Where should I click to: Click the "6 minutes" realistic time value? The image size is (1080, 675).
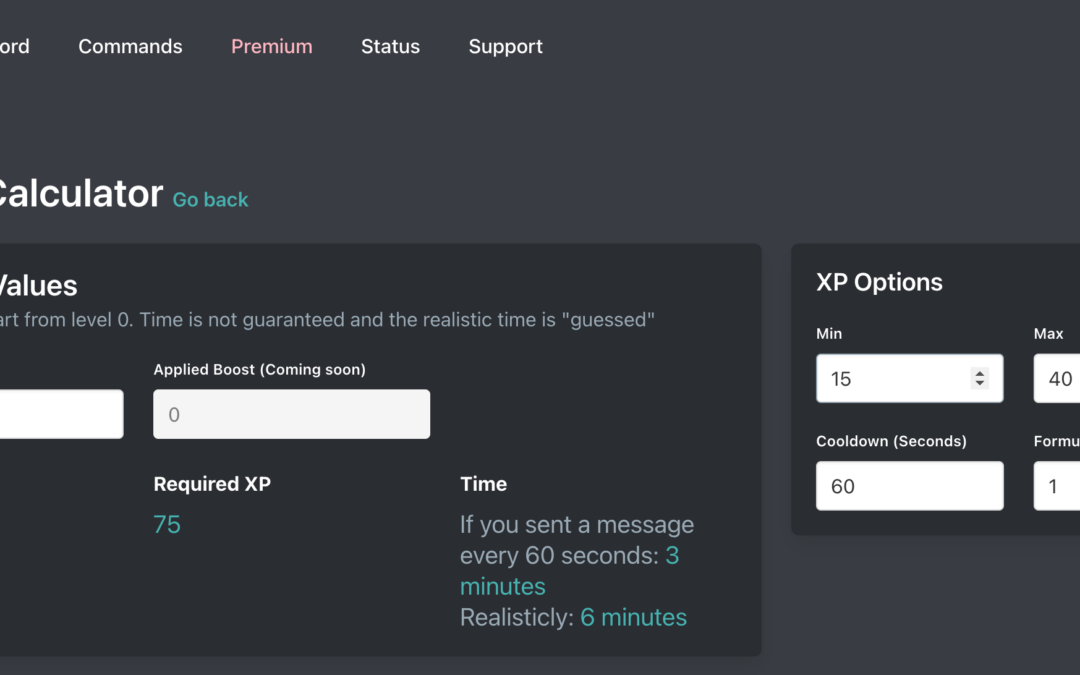633,618
